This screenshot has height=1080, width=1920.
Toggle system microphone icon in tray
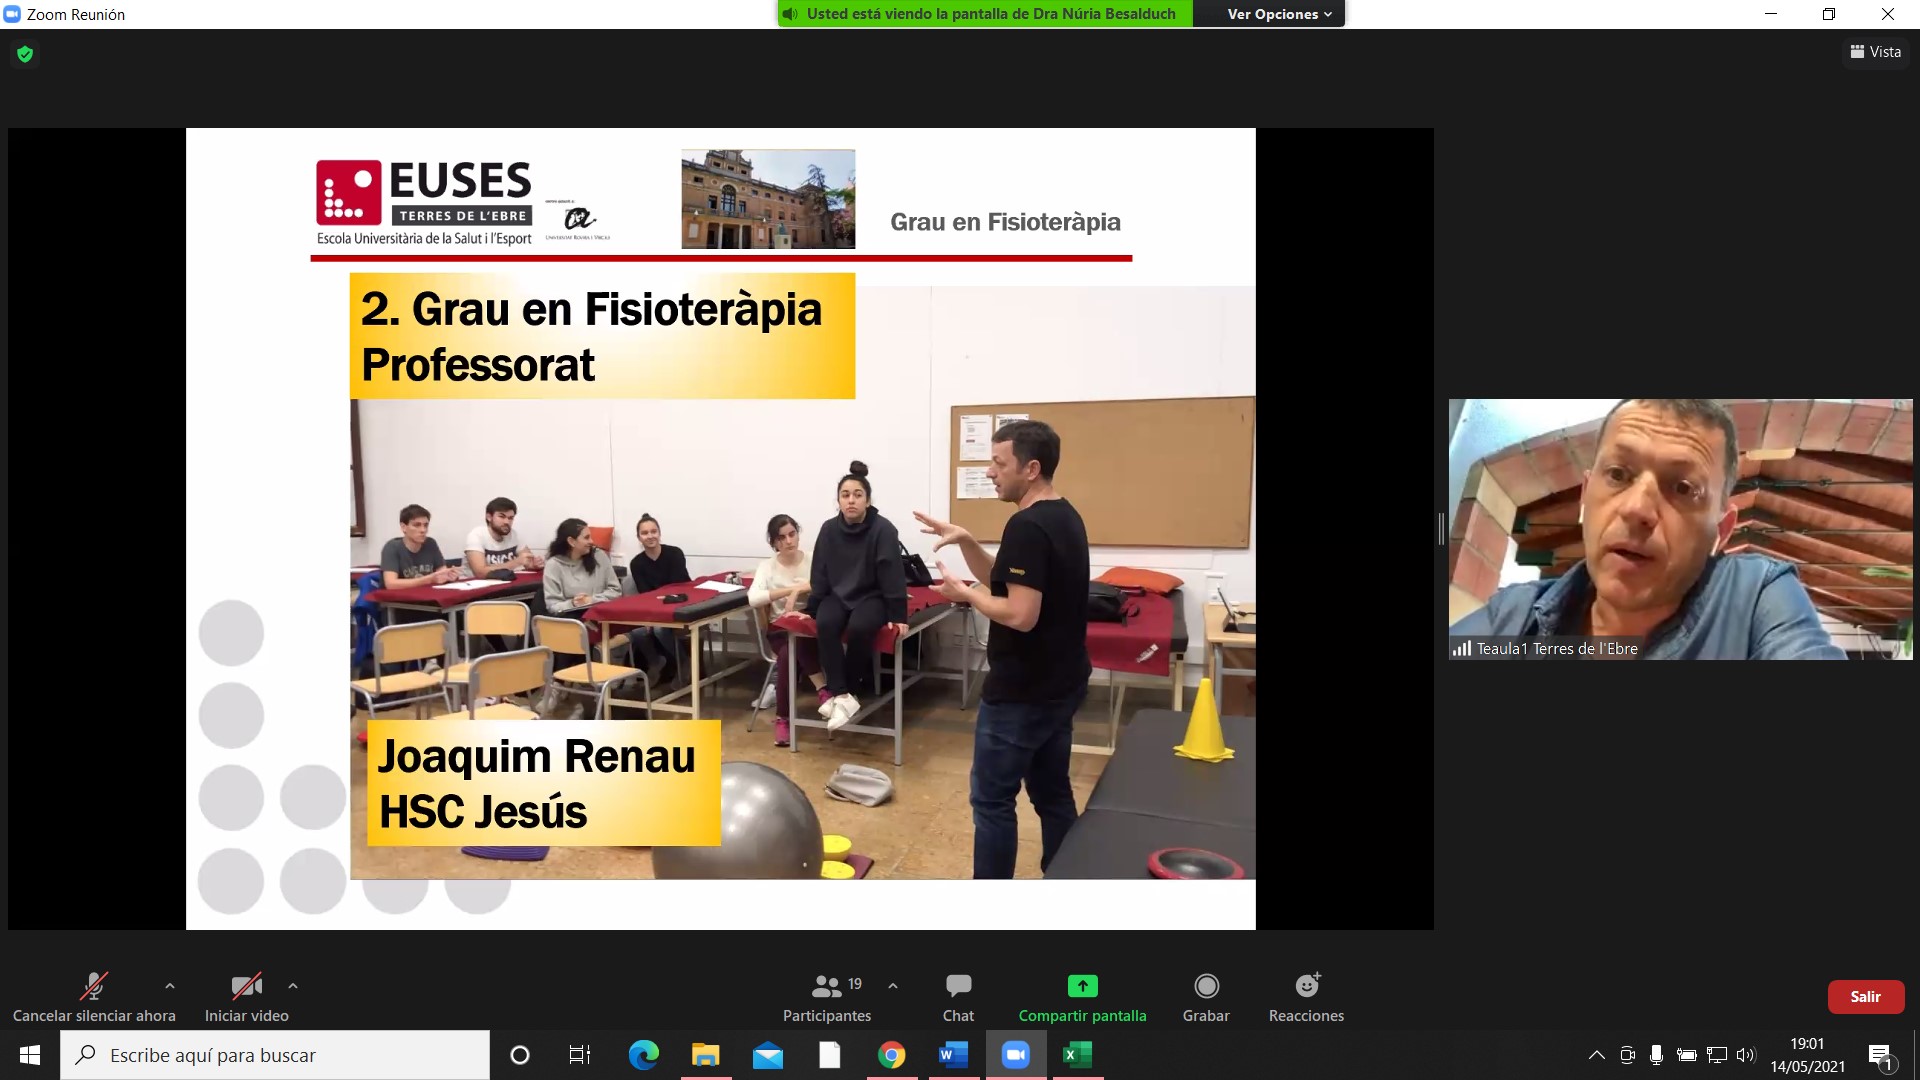point(1656,1055)
